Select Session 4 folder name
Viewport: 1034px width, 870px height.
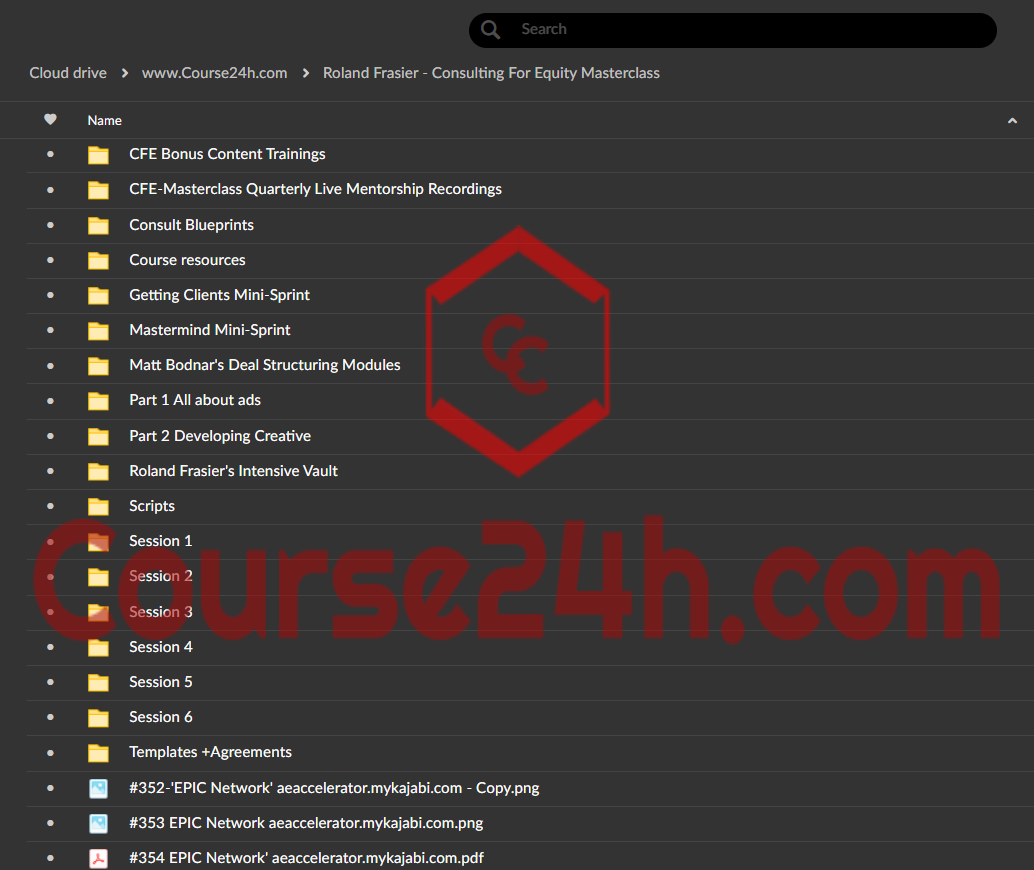click(161, 647)
